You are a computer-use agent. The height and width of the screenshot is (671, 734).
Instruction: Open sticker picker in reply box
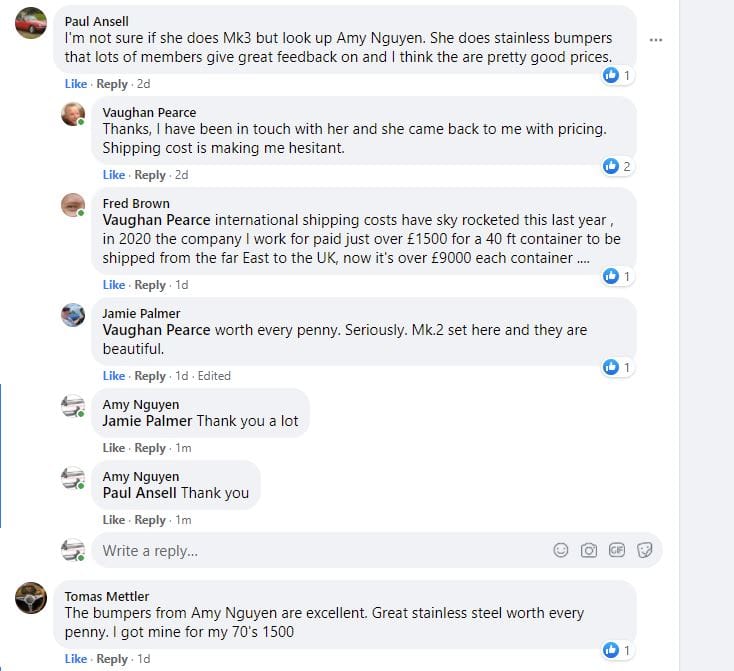[x=645, y=550]
